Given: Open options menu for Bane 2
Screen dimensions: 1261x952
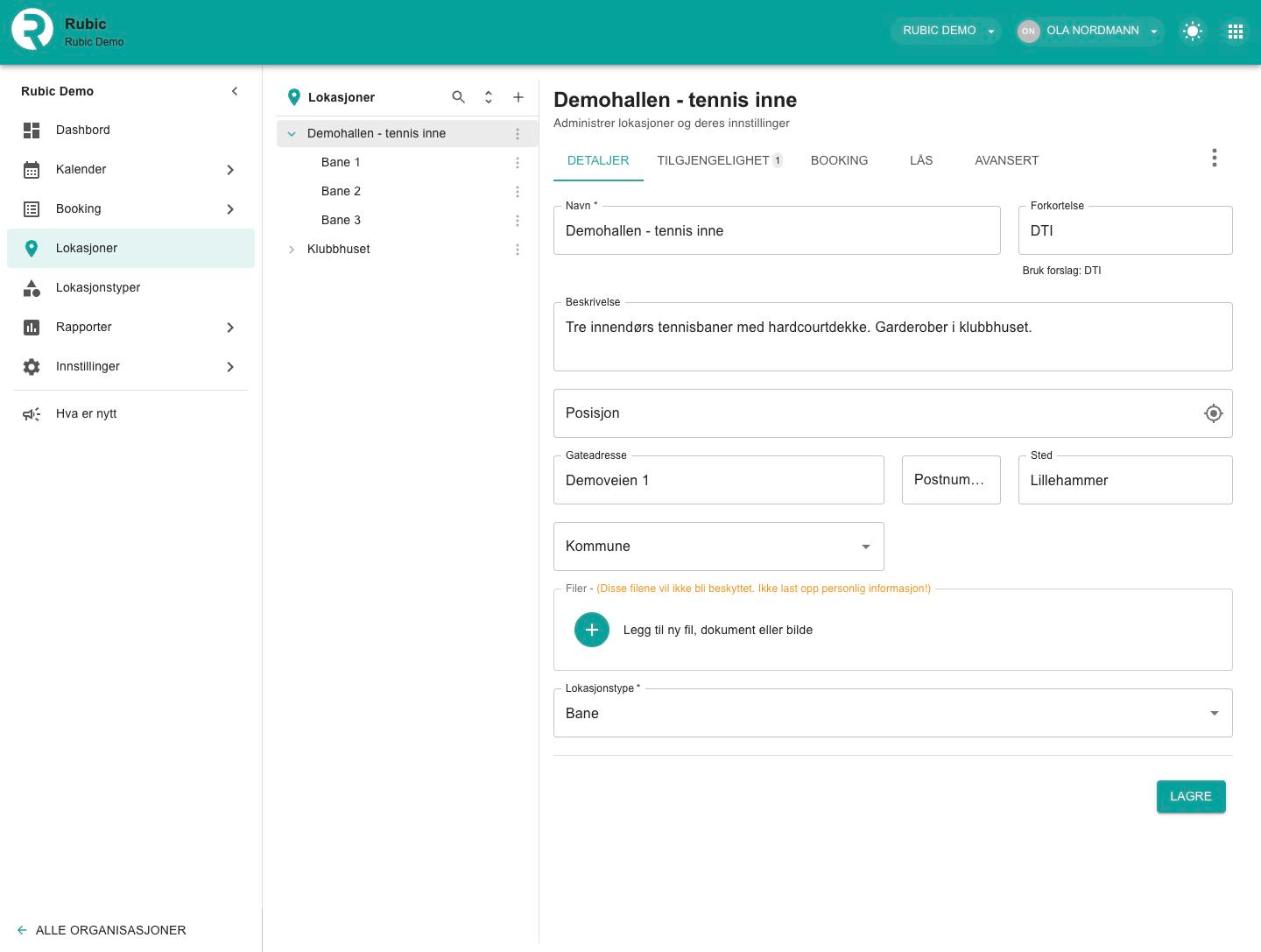Looking at the screenshot, I should (517, 192).
